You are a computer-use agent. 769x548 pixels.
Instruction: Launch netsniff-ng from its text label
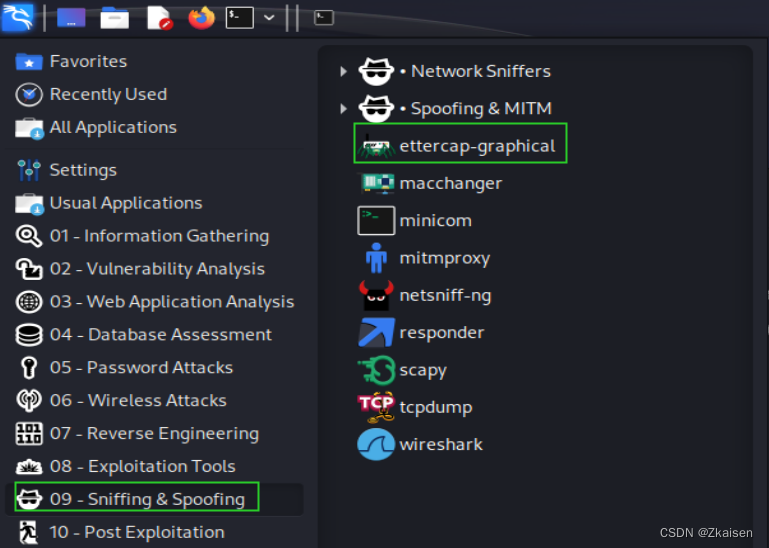click(445, 296)
